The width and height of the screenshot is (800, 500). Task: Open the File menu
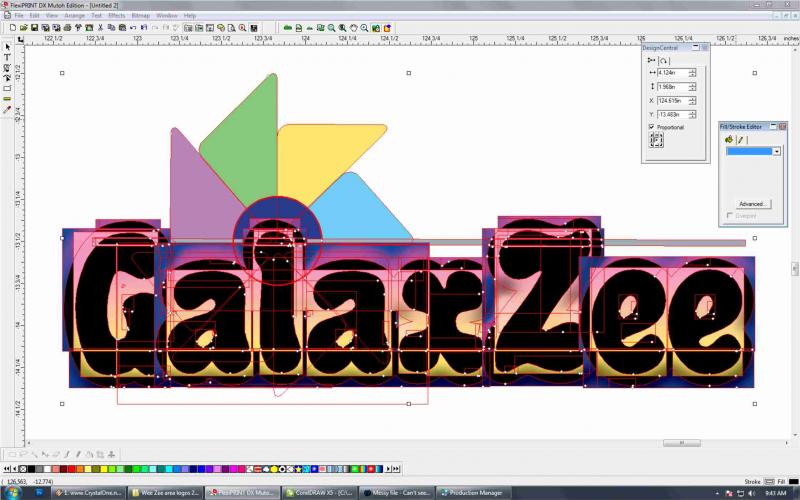coord(19,16)
